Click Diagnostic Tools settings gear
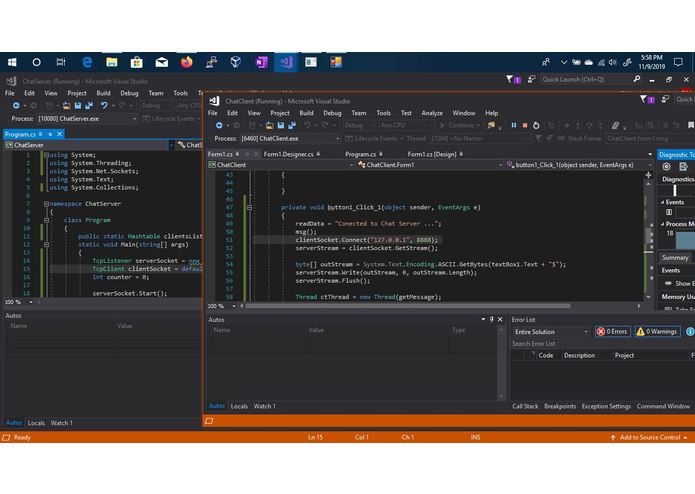The image size is (695, 494). pyautogui.click(x=666, y=167)
